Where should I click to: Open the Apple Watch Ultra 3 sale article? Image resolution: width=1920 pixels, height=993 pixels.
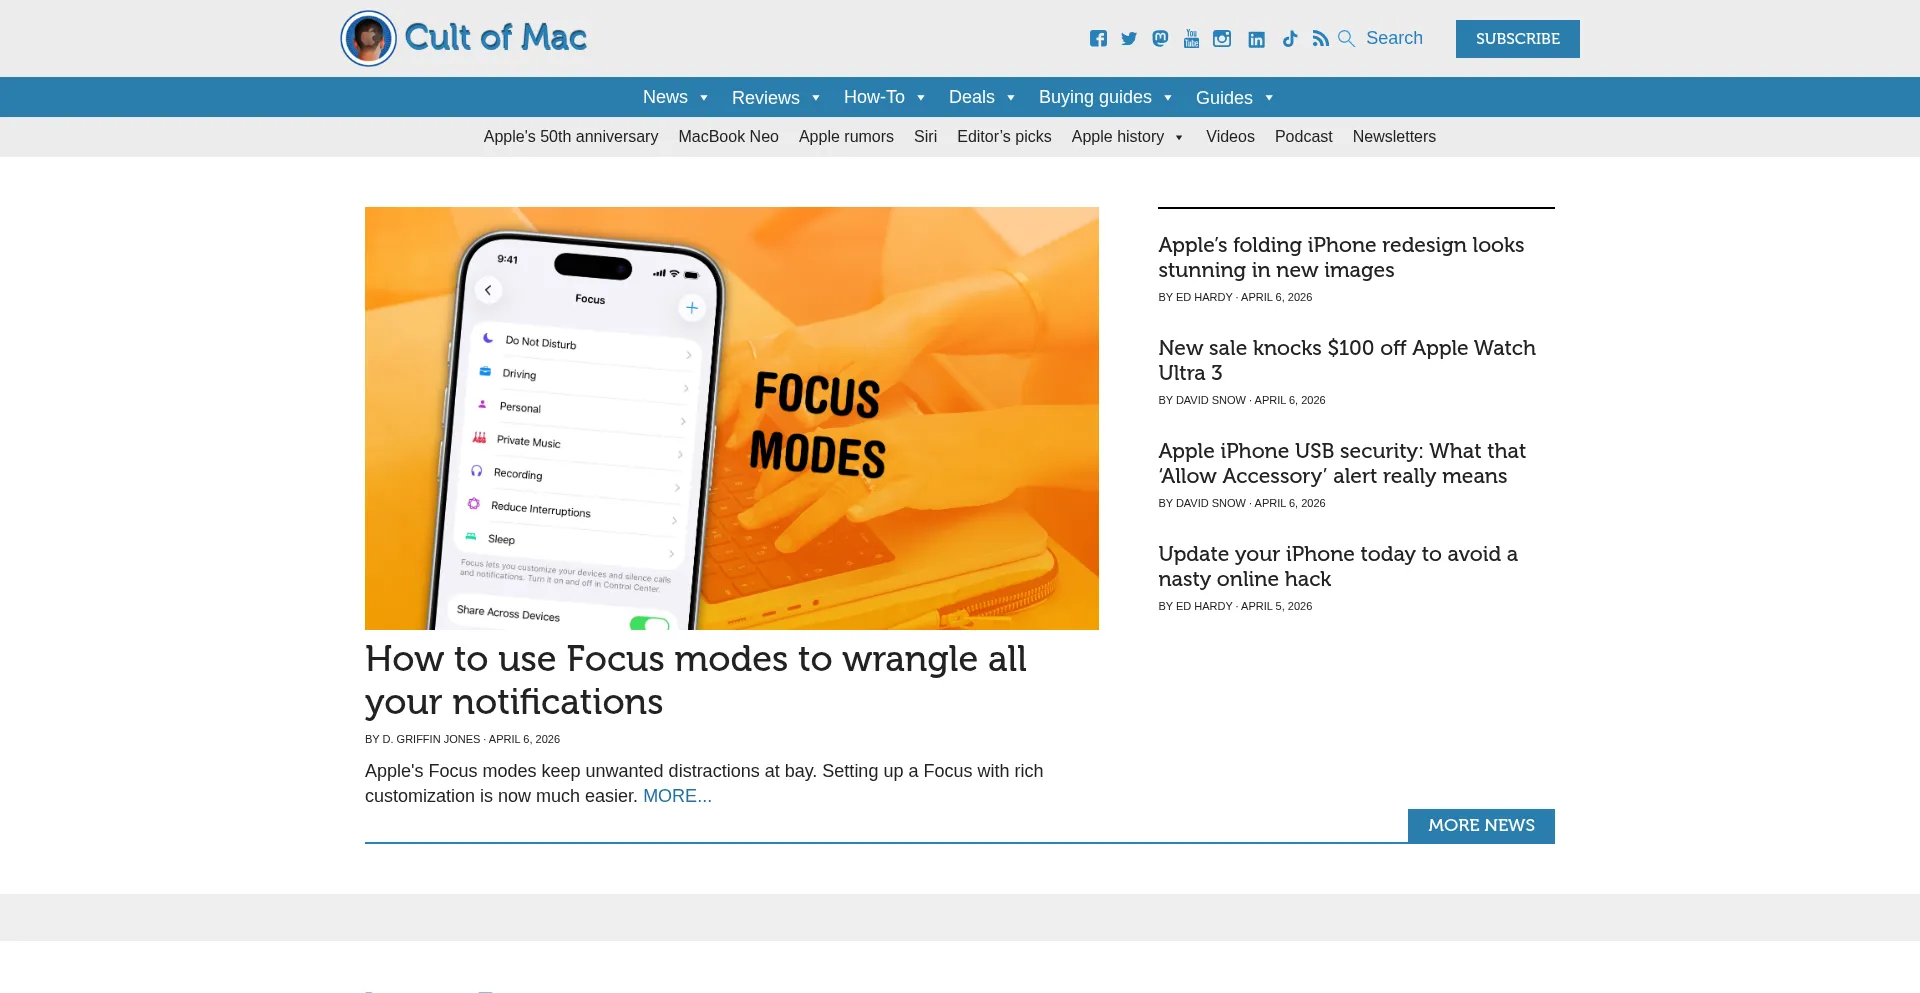click(x=1347, y=360)
